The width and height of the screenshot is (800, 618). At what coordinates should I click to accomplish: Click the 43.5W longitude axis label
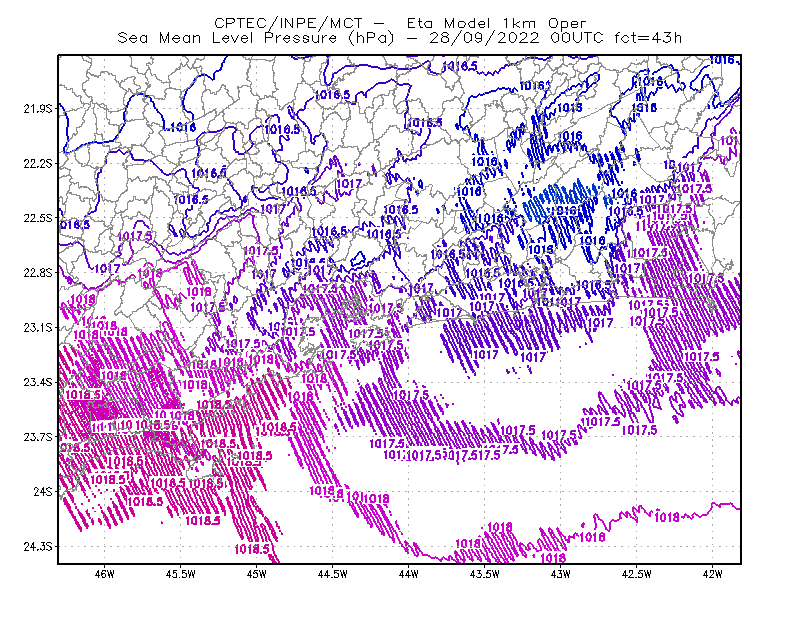pyautogui.click(x=485, y=574)
